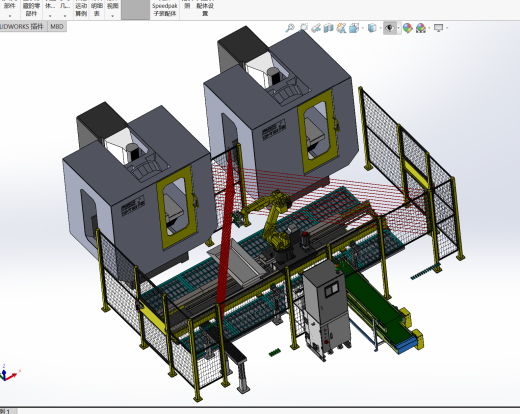The width and height of the screenshot is (520, 414).
Task: Toggle the Hide/Show Items eye button
Action: pyautogui.click(x=390, y=28)
